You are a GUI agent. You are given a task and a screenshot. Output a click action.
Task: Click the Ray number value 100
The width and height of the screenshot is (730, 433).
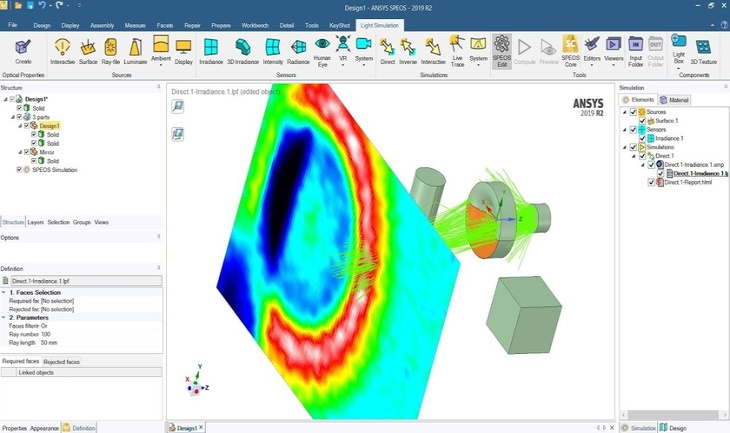[x=46, y=334]
